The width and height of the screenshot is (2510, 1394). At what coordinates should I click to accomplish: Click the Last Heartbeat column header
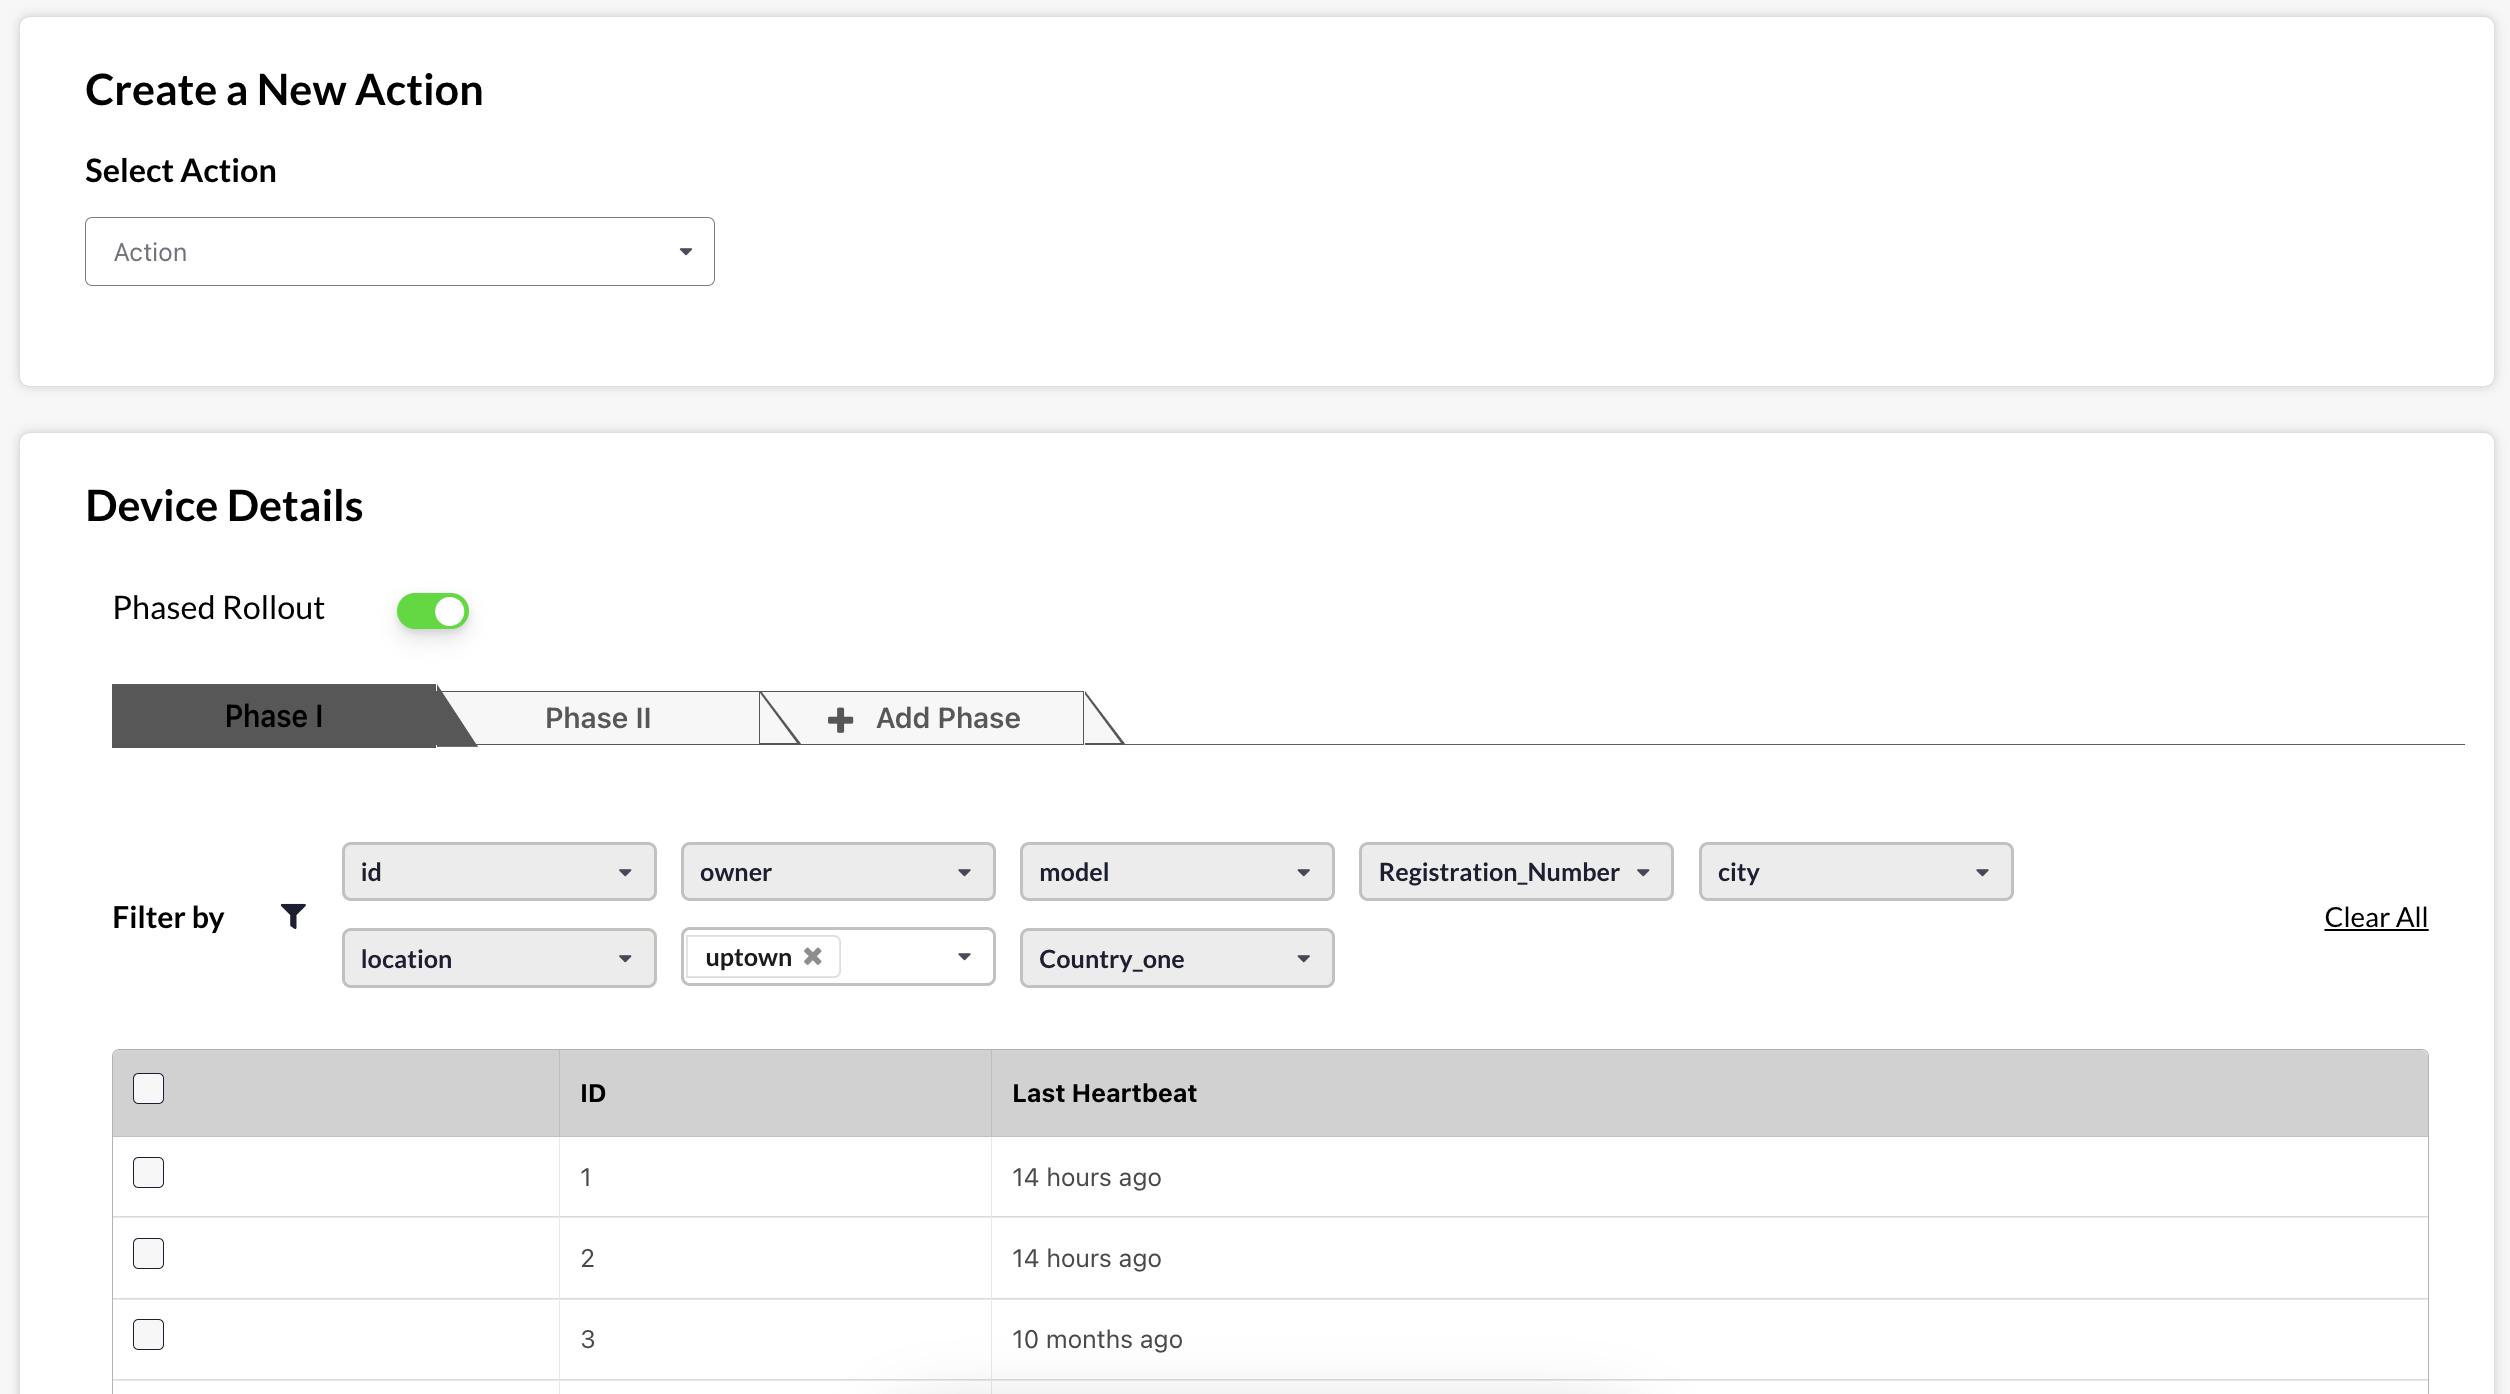click(1104, 1093)
